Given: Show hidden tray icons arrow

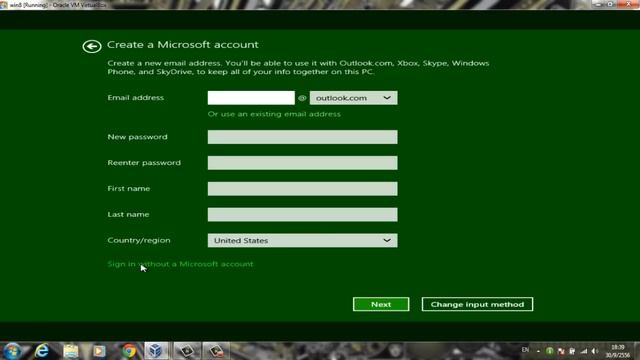Looking at the screenshot, I should pos(538,351).
